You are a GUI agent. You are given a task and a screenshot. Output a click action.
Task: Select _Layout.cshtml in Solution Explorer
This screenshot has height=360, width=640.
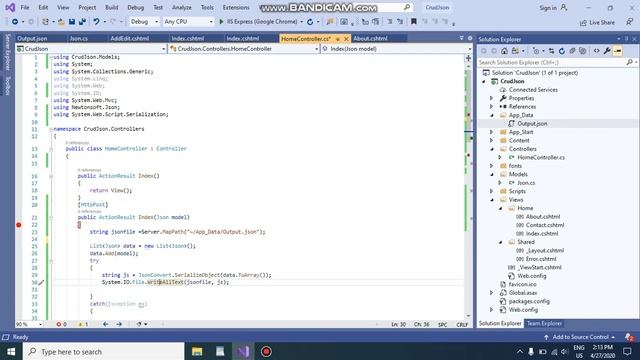coord(544,251)
